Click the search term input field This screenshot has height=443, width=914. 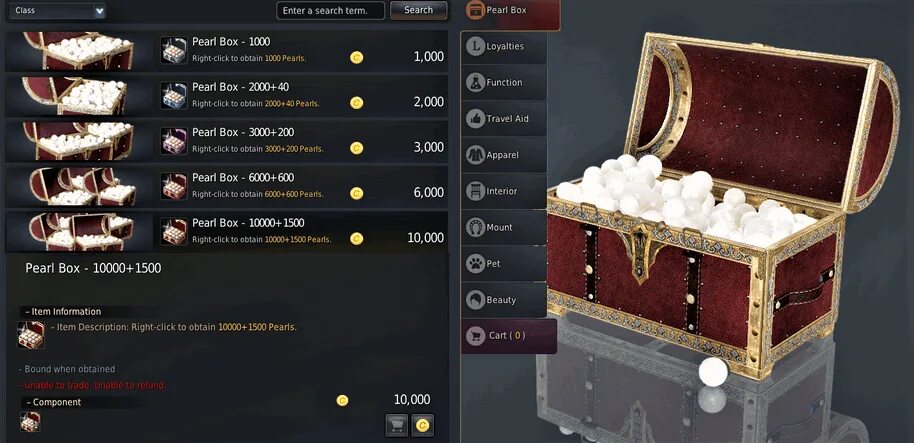coord(331,10)
